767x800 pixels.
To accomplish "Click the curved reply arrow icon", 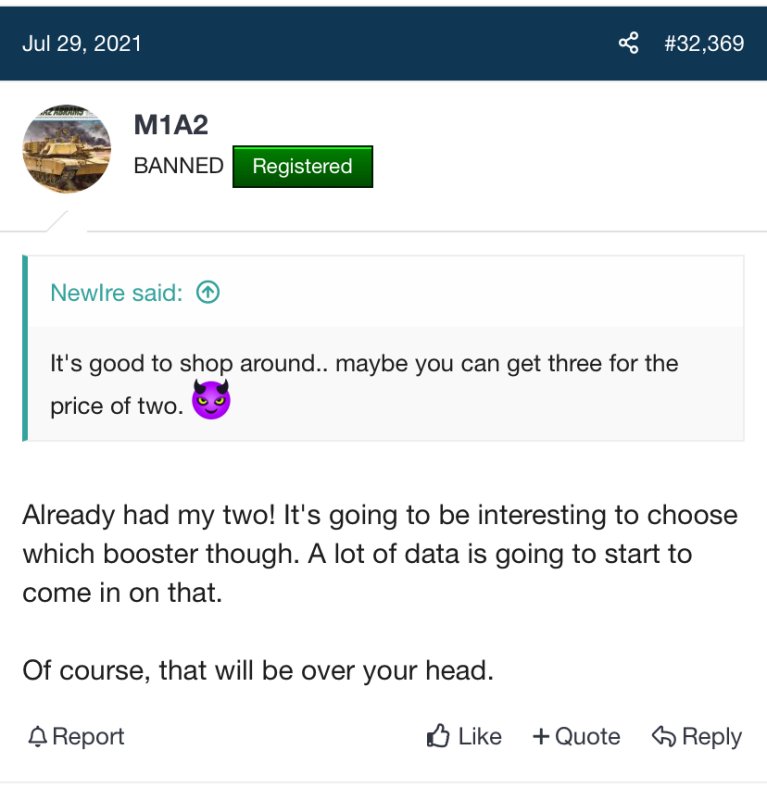I will tap(663, 737).
